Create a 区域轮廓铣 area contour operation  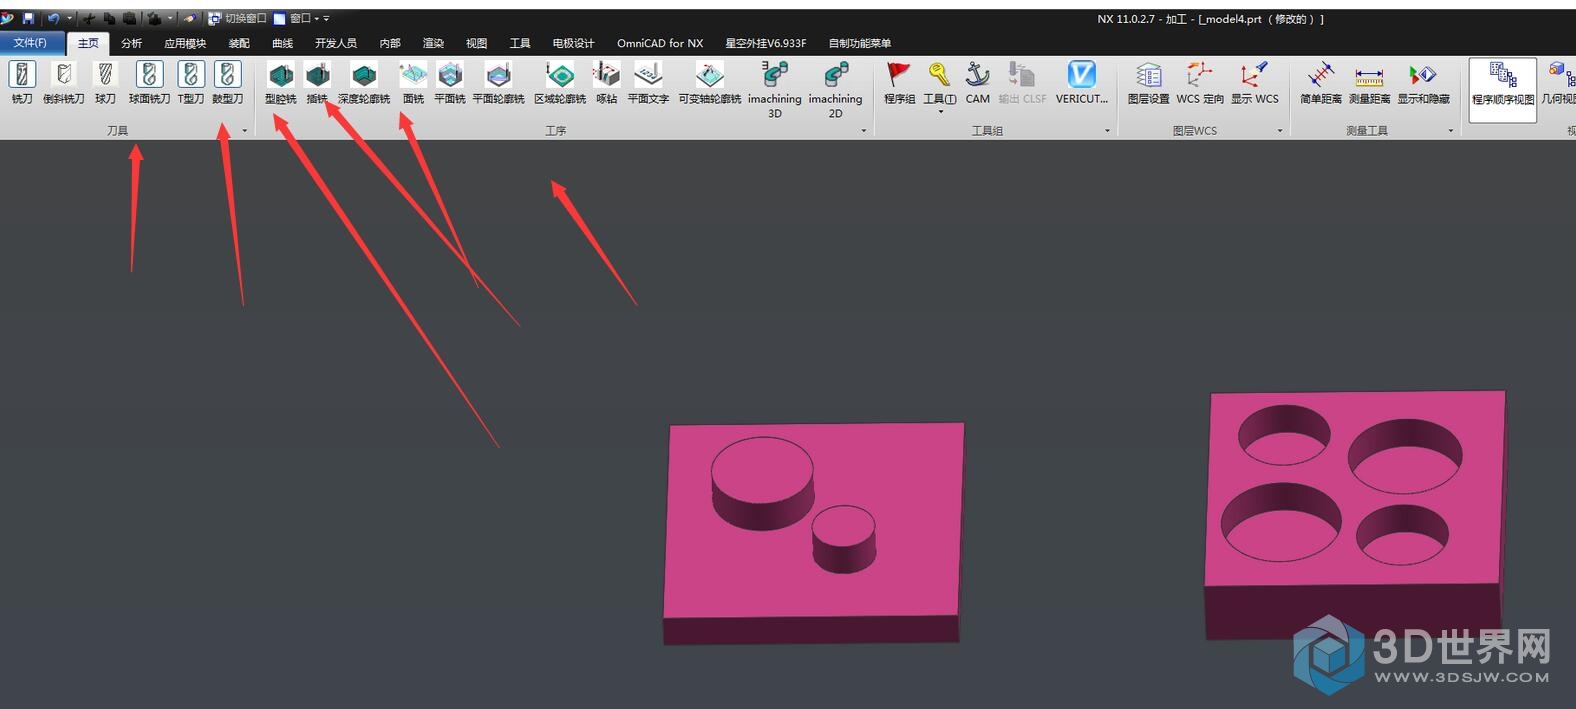click(x=560, y=82)
